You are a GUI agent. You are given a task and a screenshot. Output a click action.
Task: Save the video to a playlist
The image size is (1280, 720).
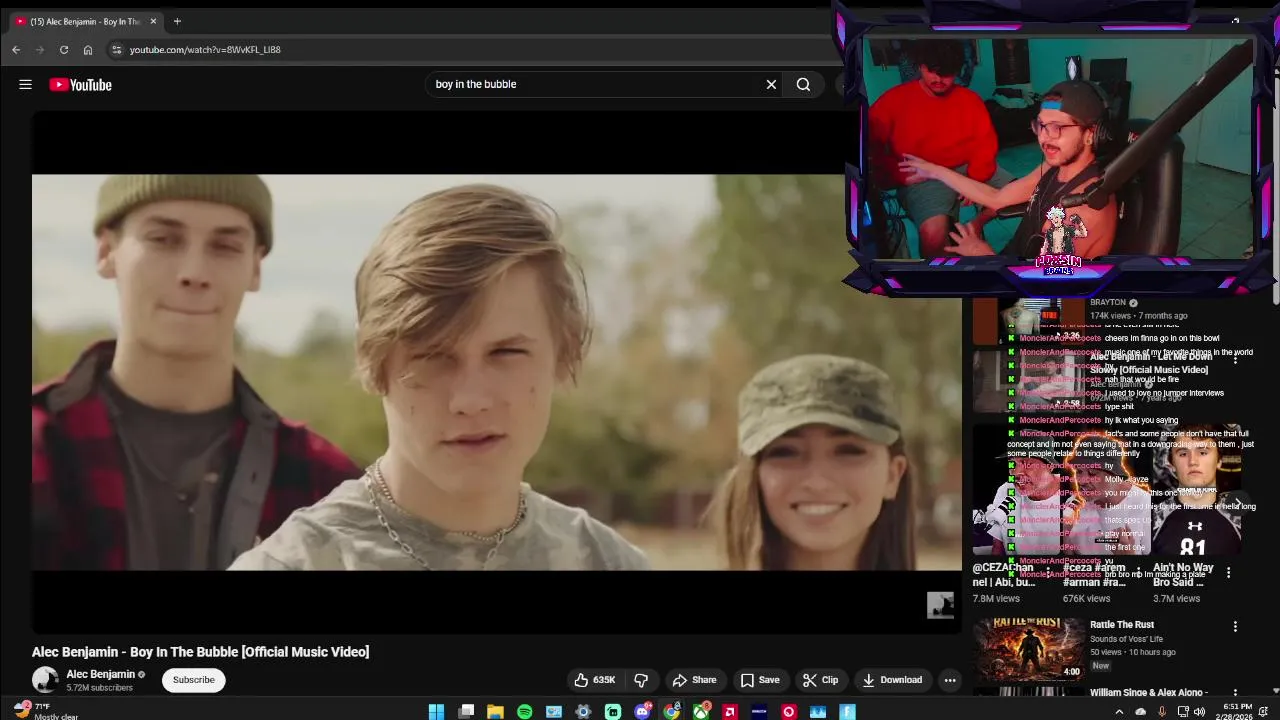(x=759, y=680)
